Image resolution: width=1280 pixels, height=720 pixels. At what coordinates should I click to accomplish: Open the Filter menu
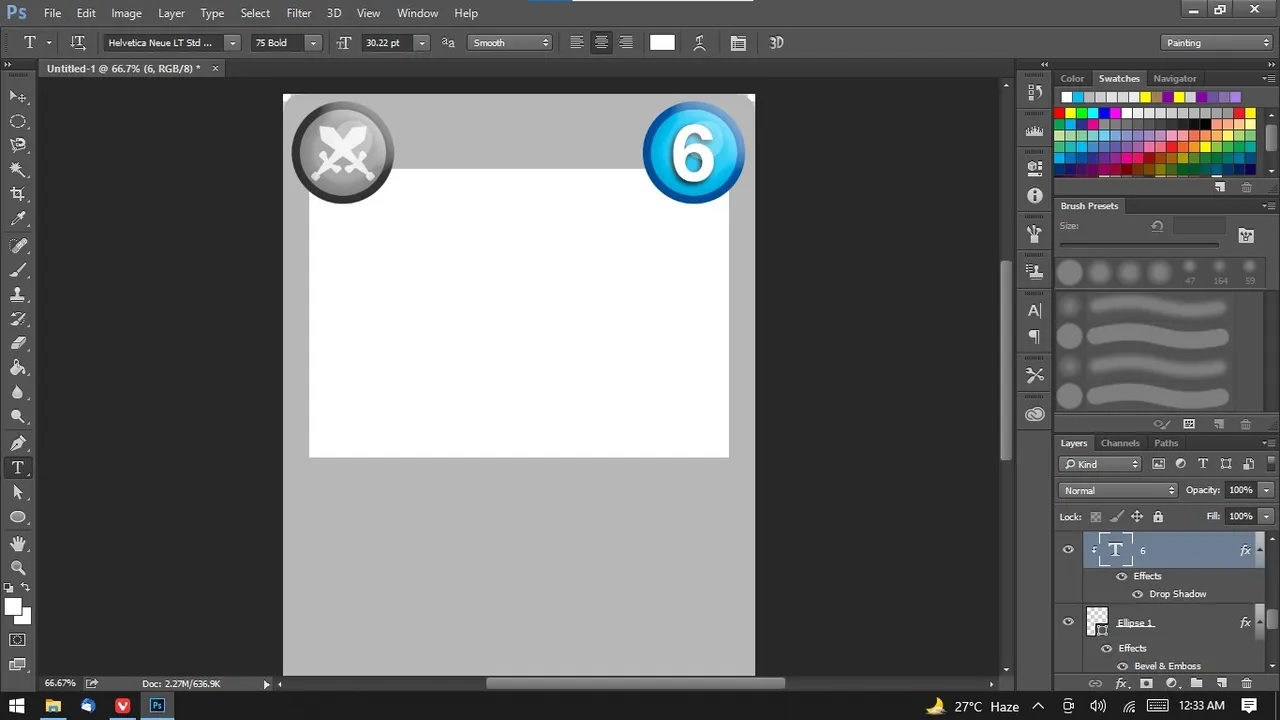(298, 13)
